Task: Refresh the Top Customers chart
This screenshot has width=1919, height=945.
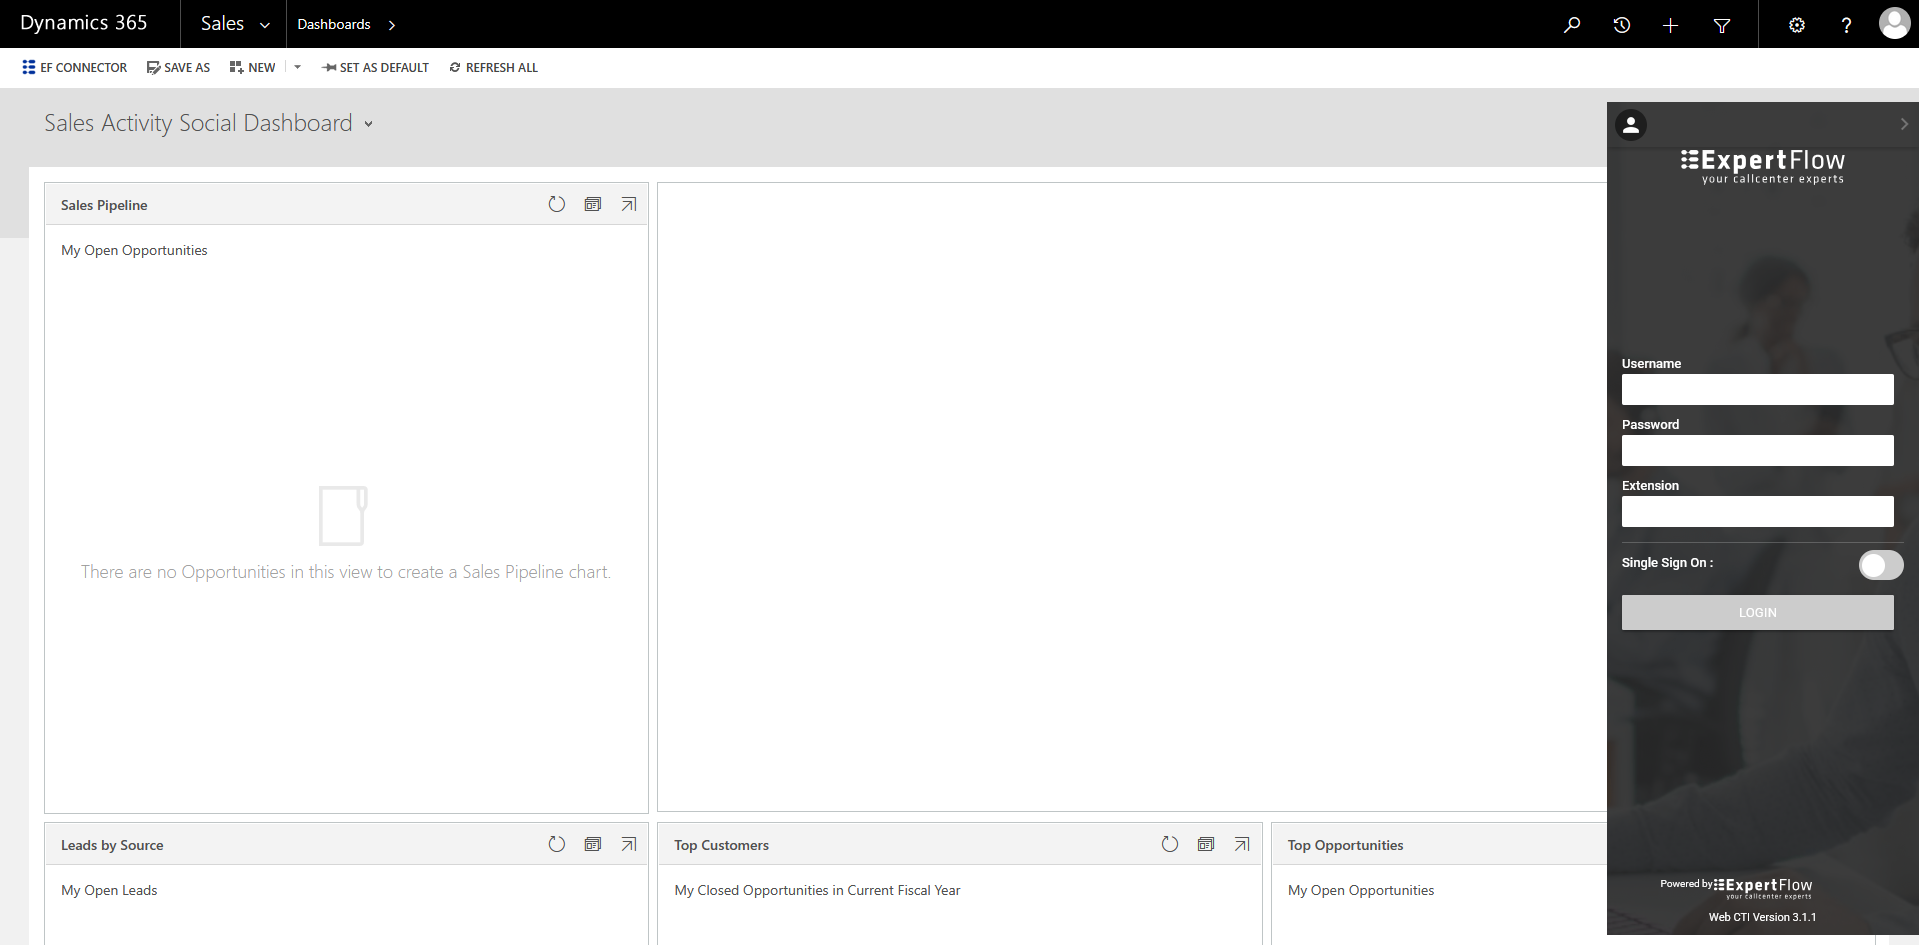Action: (1170, 844)
